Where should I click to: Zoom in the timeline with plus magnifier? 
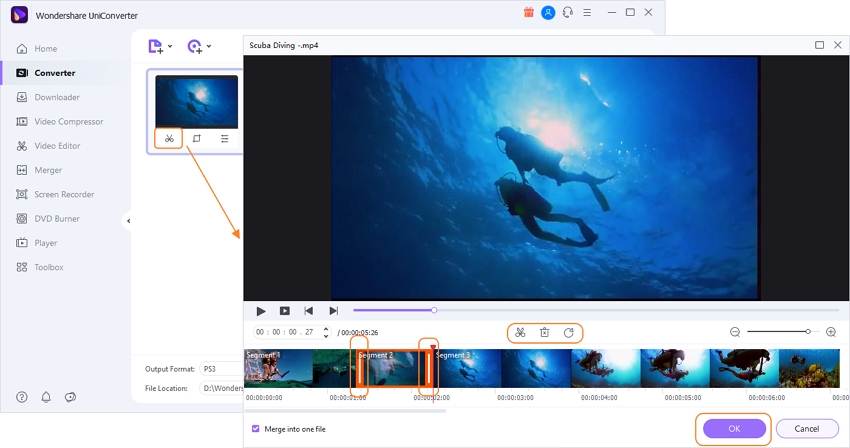(831, 332)
